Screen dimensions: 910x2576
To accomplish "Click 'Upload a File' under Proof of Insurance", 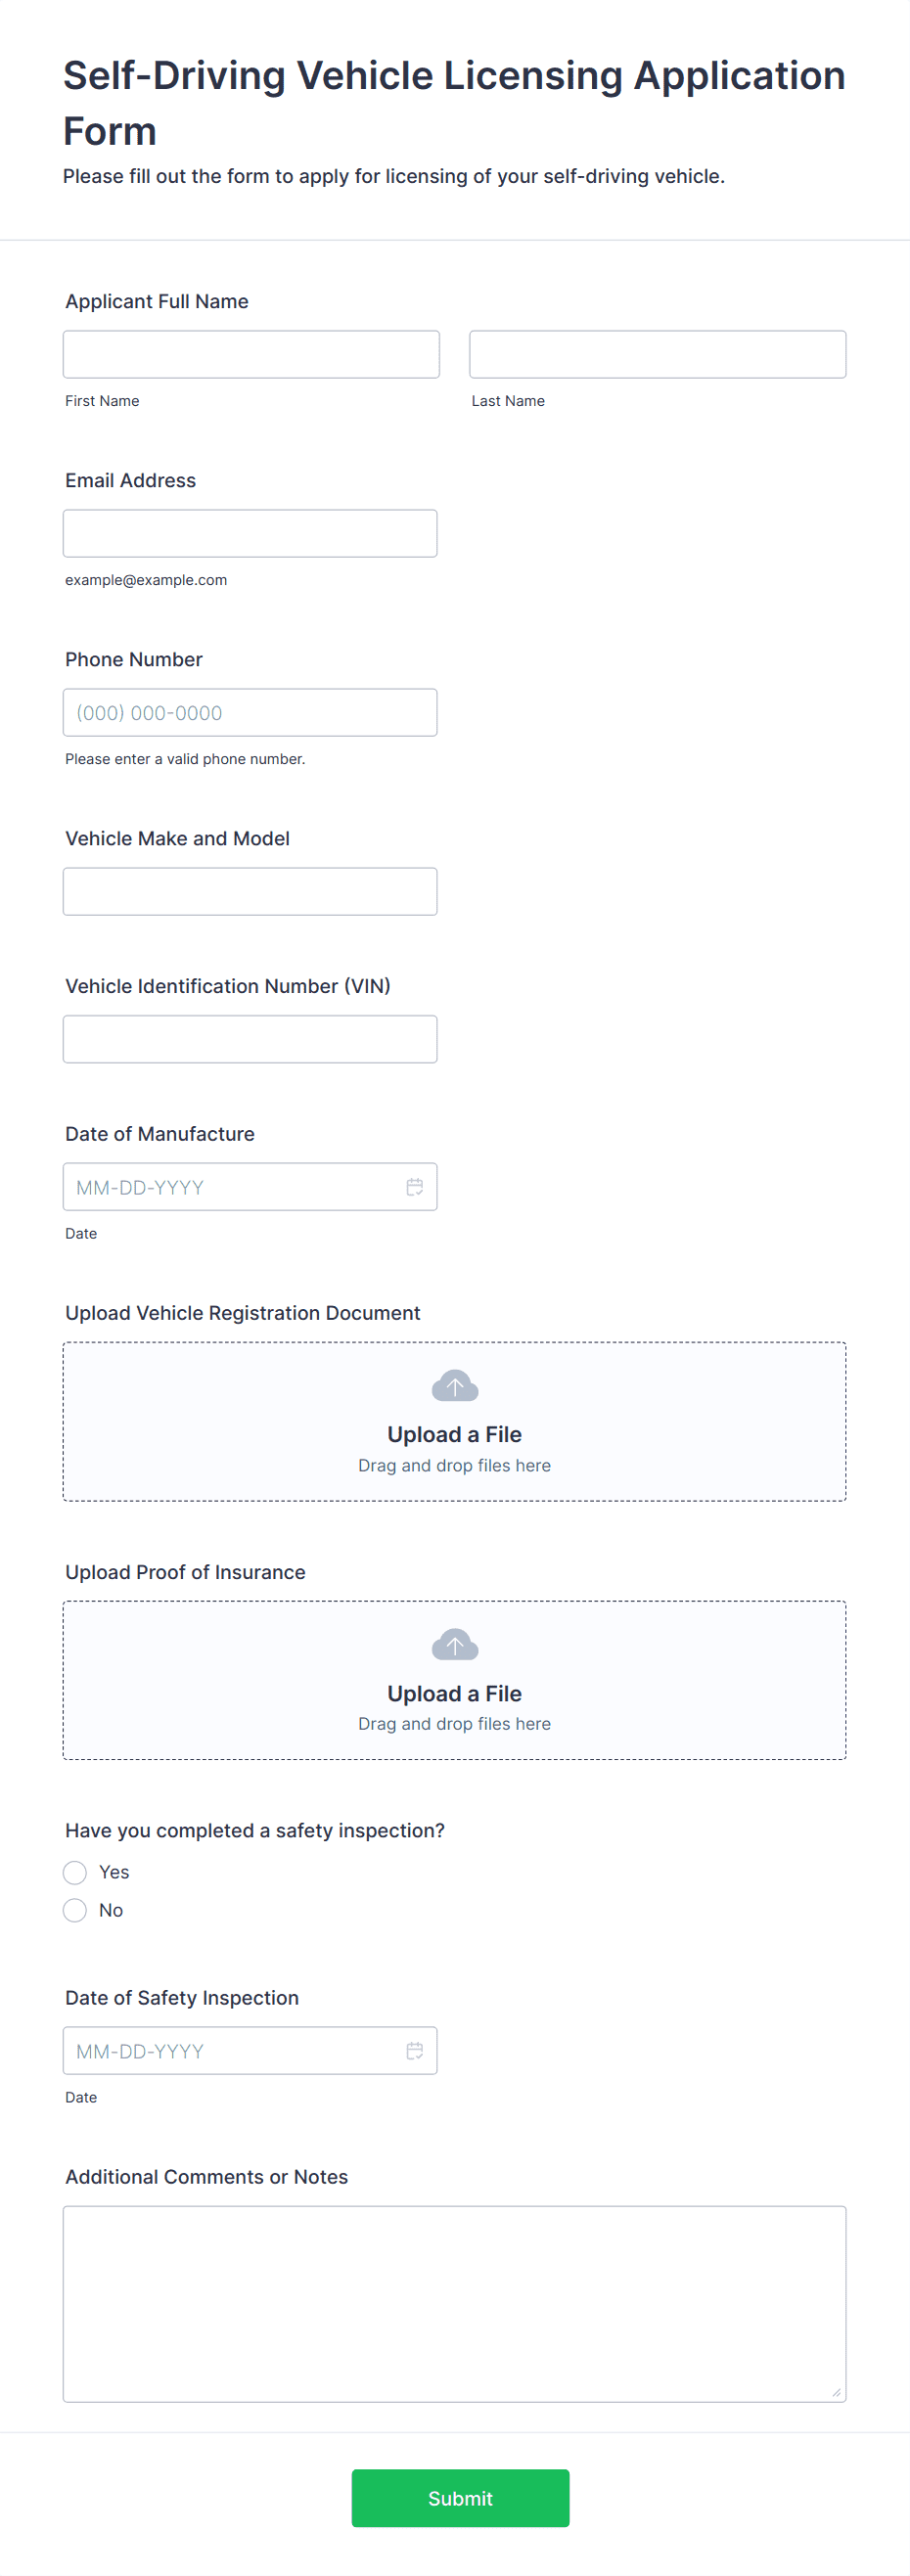I will click(x=455, y=1693).
